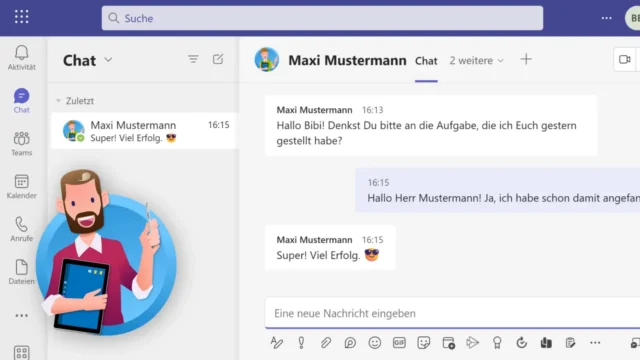Open Anrufe phone icon in sidebar
The width and height of the screenshot is (640, 360).
pos(22,229)
